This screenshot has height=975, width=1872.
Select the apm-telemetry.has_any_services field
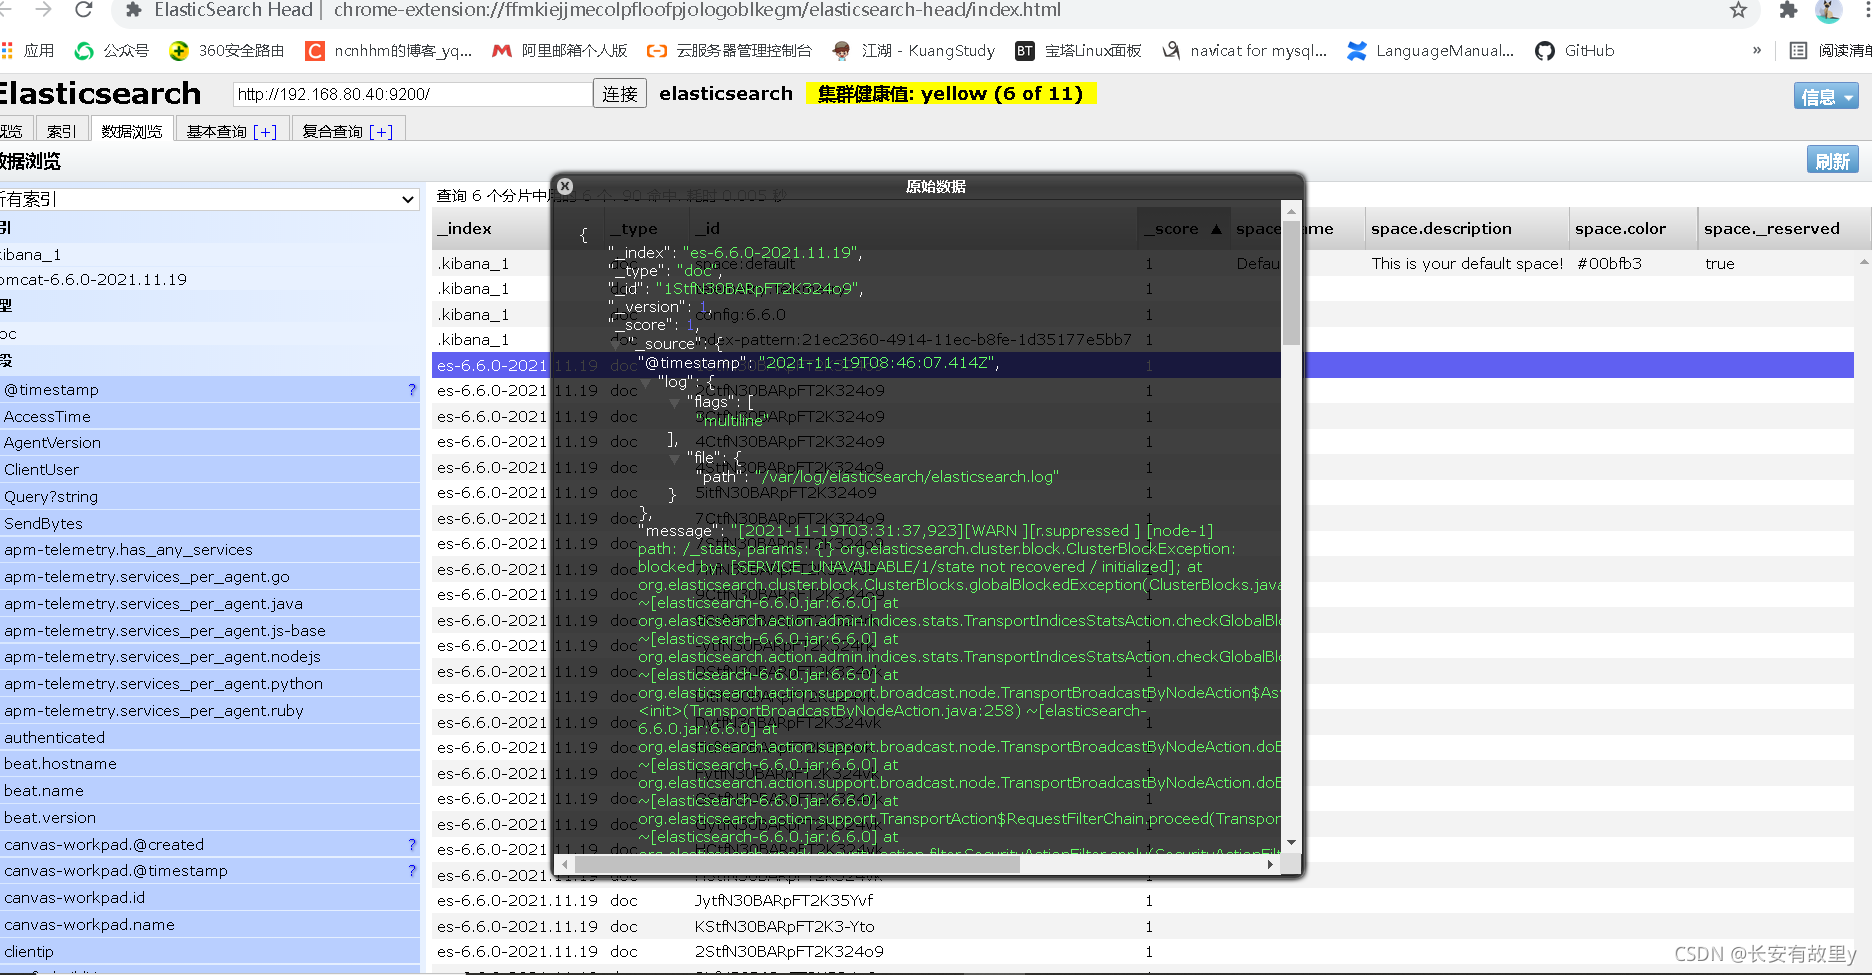tap(208, 550)
